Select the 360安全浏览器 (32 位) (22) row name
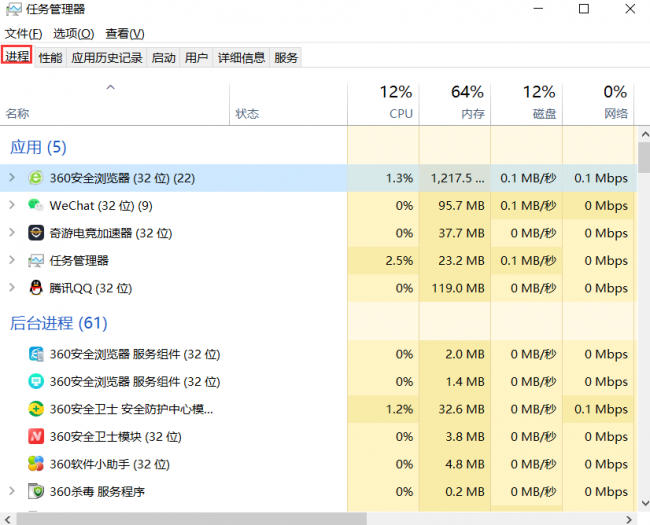The width and height of the screenshot is (650, 525). pyautogui.click(x=122, y=178)
